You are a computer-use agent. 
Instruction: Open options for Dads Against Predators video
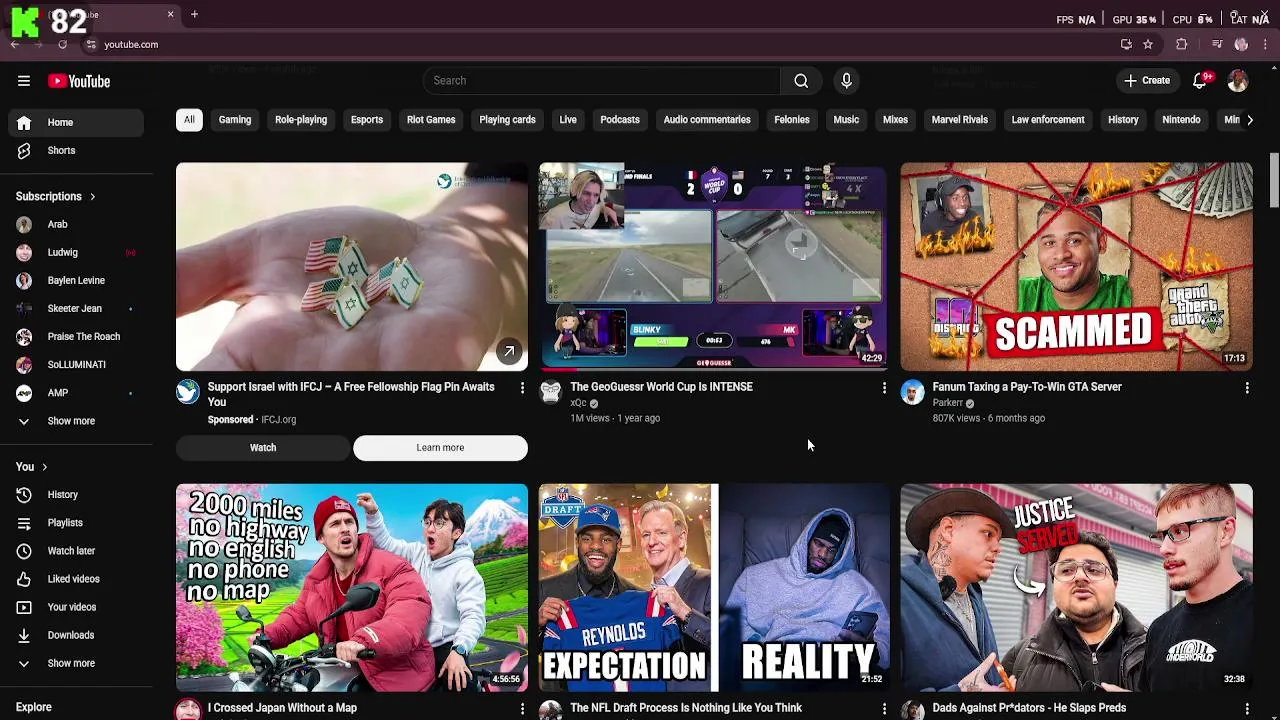coord(1247,708)
